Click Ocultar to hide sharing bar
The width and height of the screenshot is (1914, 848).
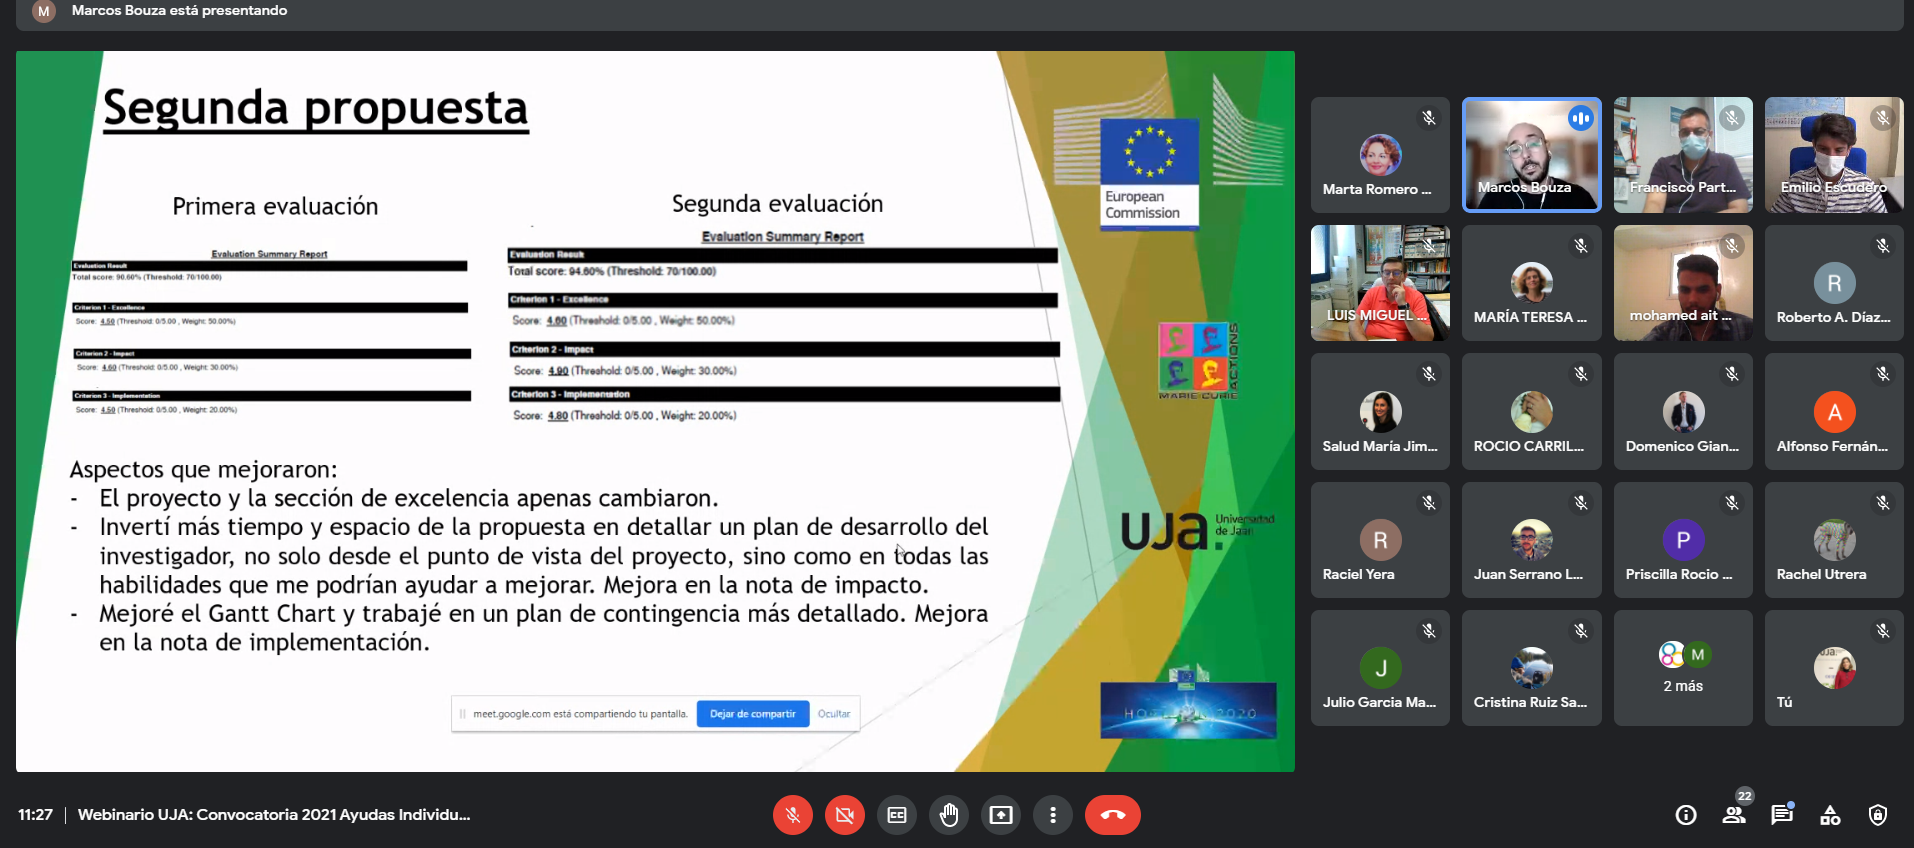(833, 714)
